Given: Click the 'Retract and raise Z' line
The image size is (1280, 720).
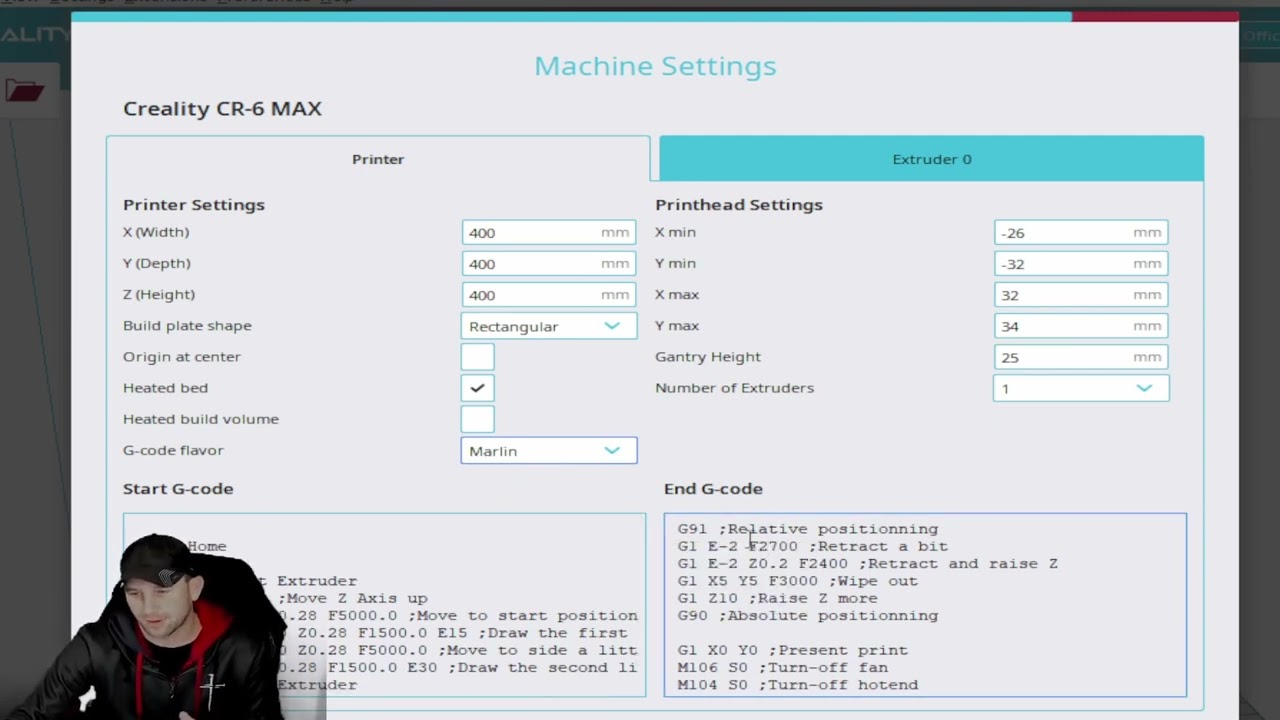Looking at the screenshot, I should point(868,563).
